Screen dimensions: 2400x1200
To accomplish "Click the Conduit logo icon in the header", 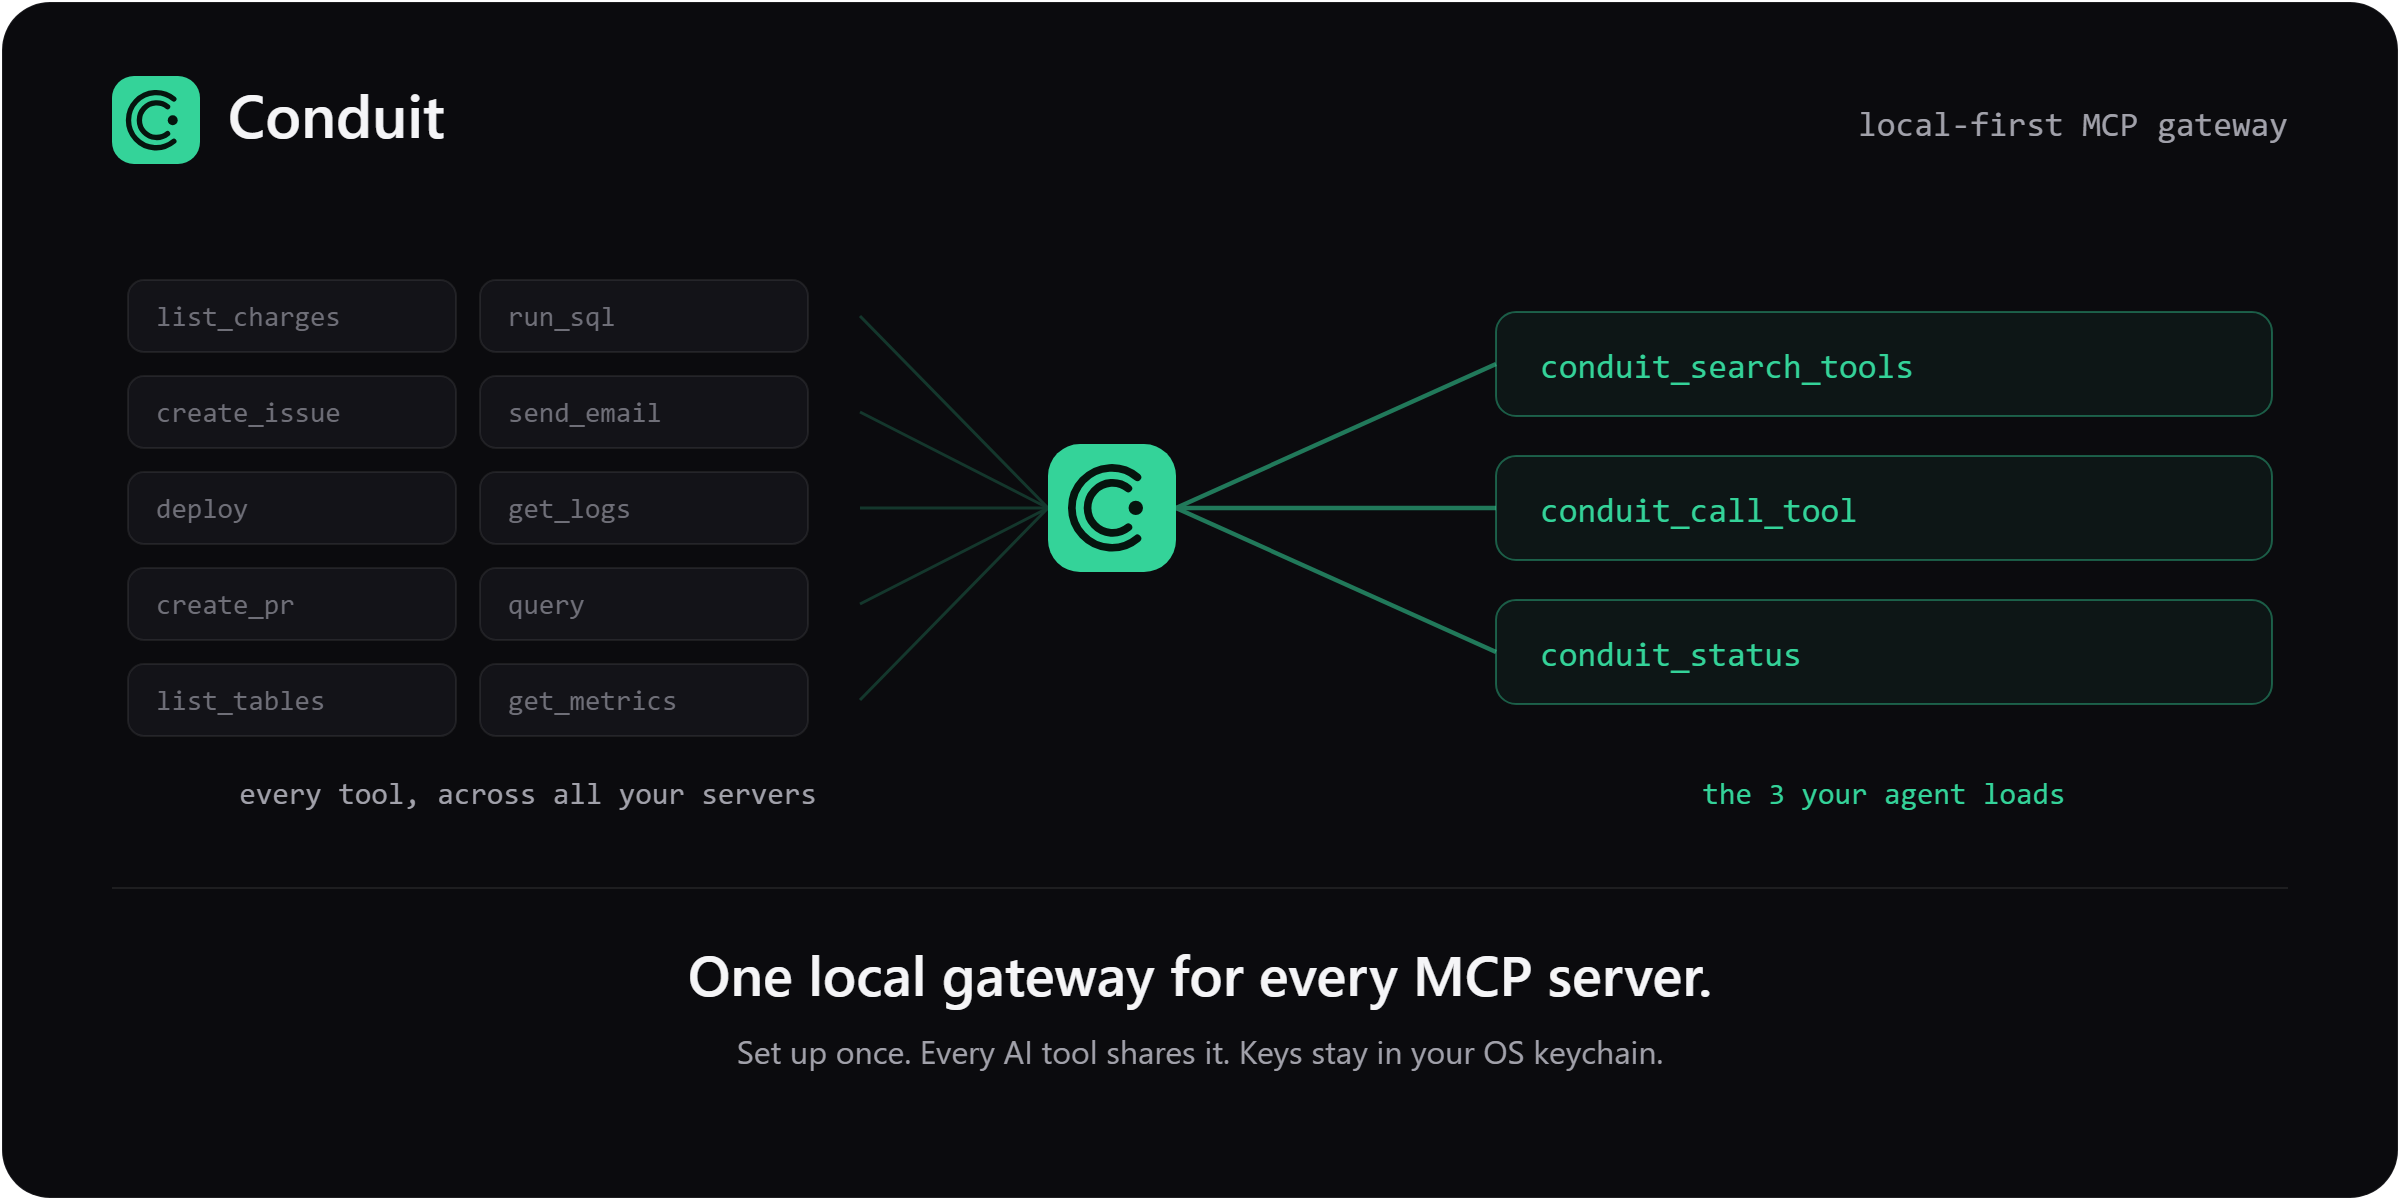I will [156, 120].
